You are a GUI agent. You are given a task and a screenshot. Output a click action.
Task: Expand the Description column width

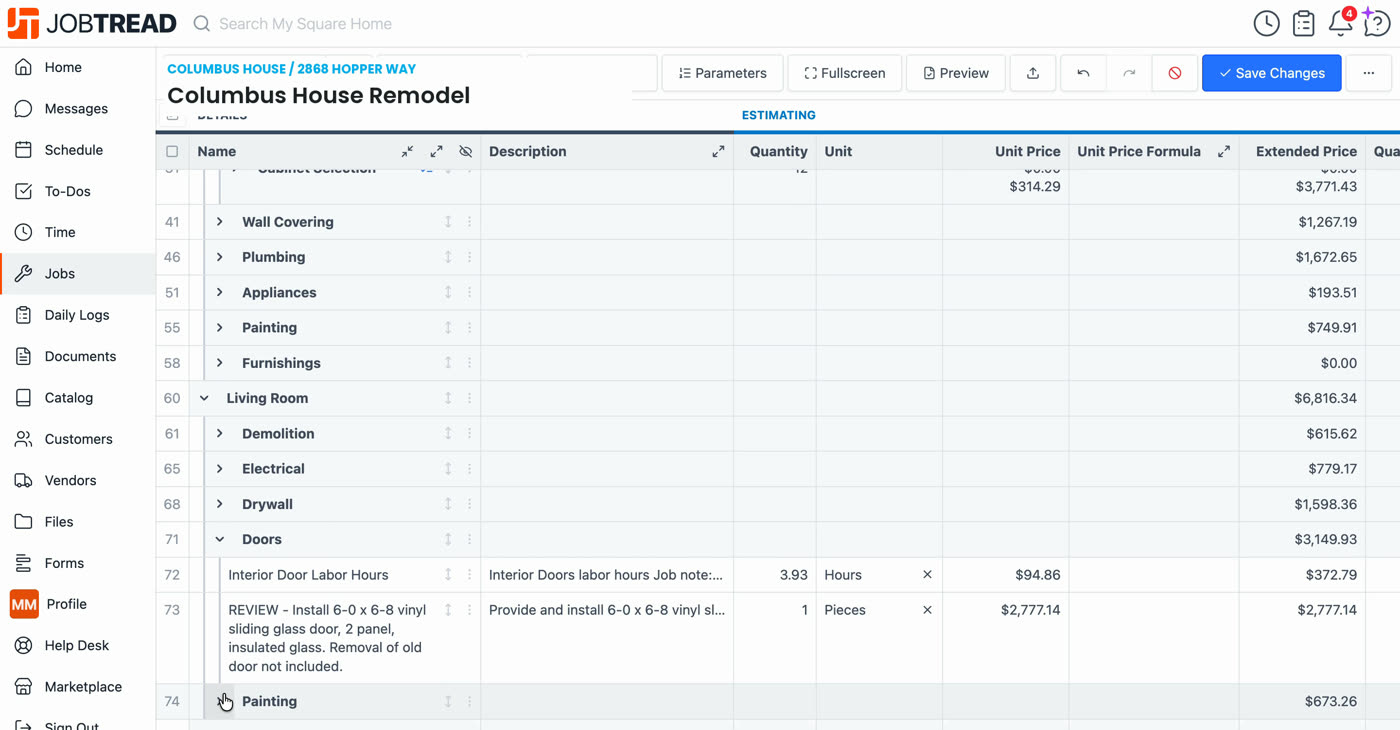click(718, 152)
